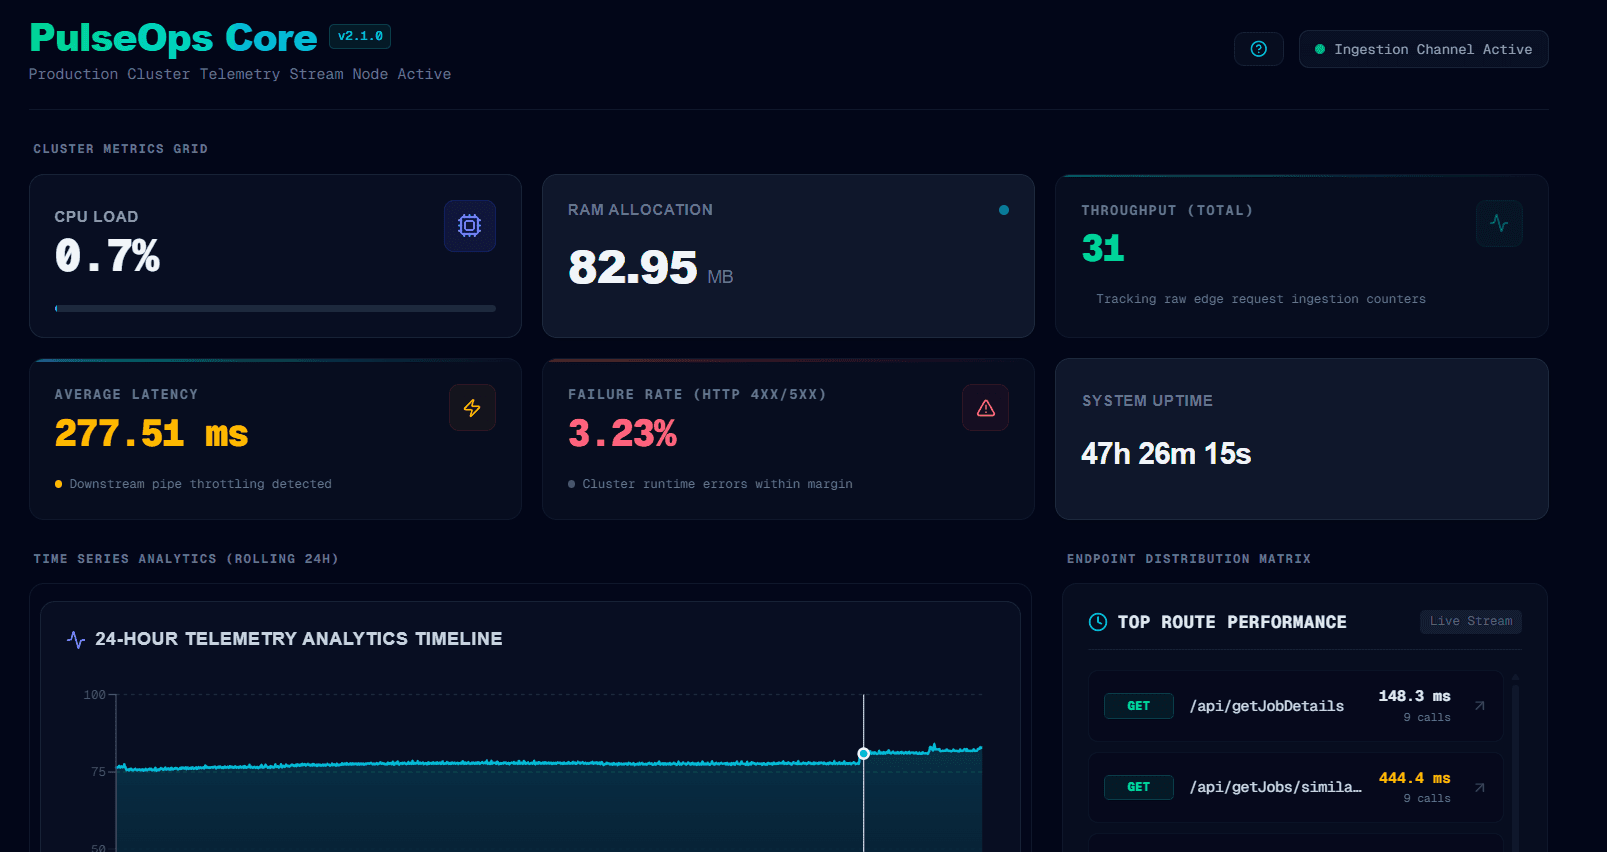Click the 82.95 RAM allocation value
This screenshot has height=852, width=1607.
(x=632, y=267)
